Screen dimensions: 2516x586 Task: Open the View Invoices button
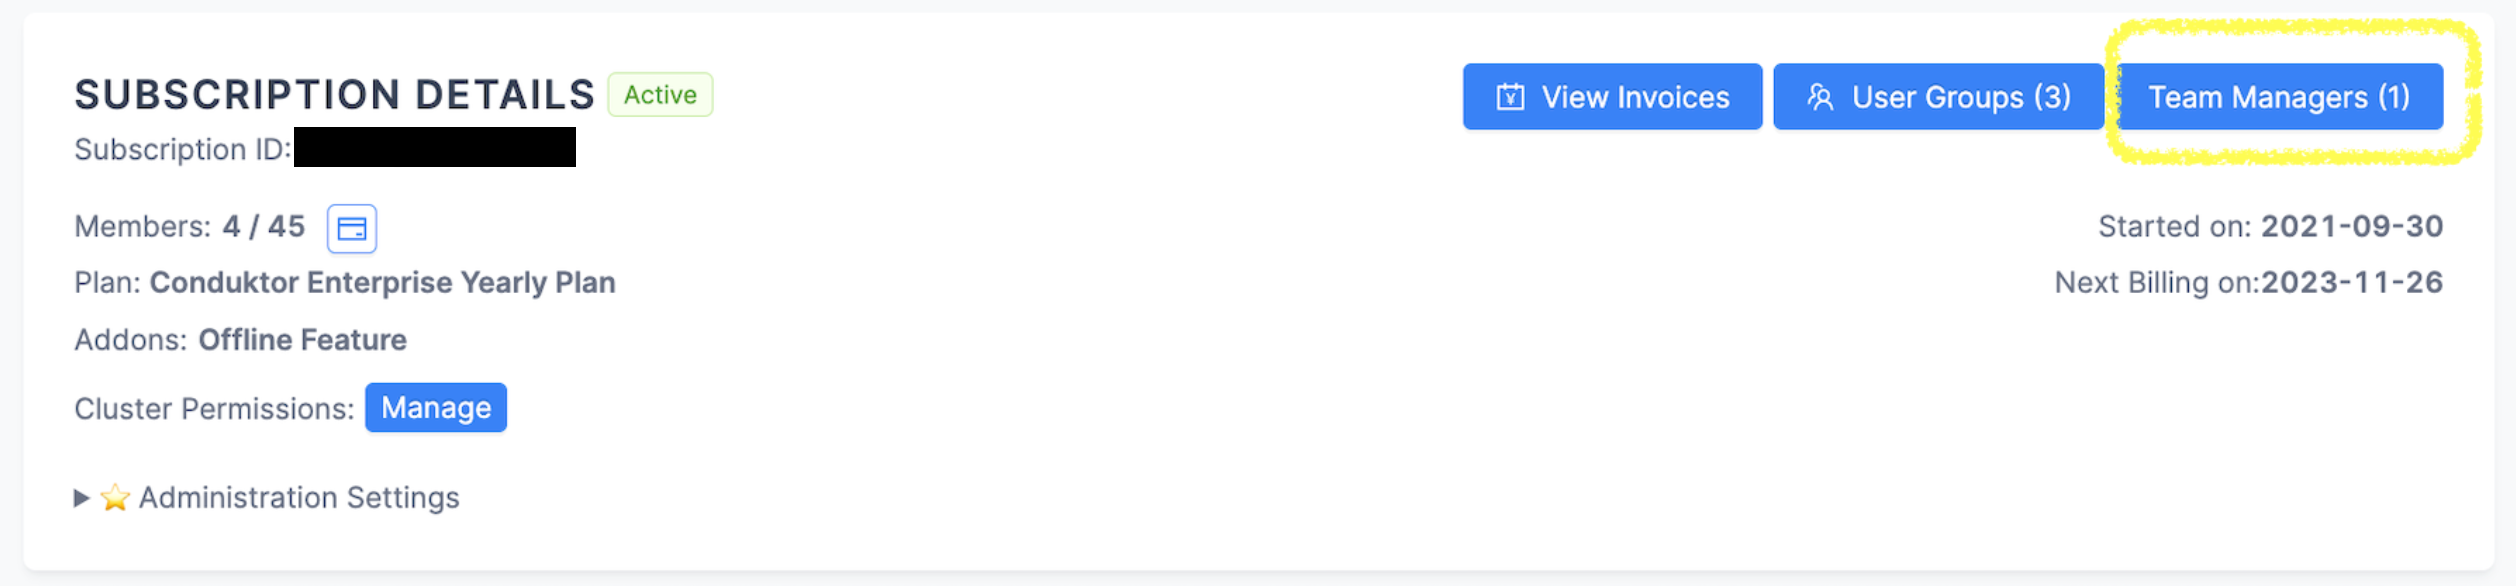(x=1612, y=97)
